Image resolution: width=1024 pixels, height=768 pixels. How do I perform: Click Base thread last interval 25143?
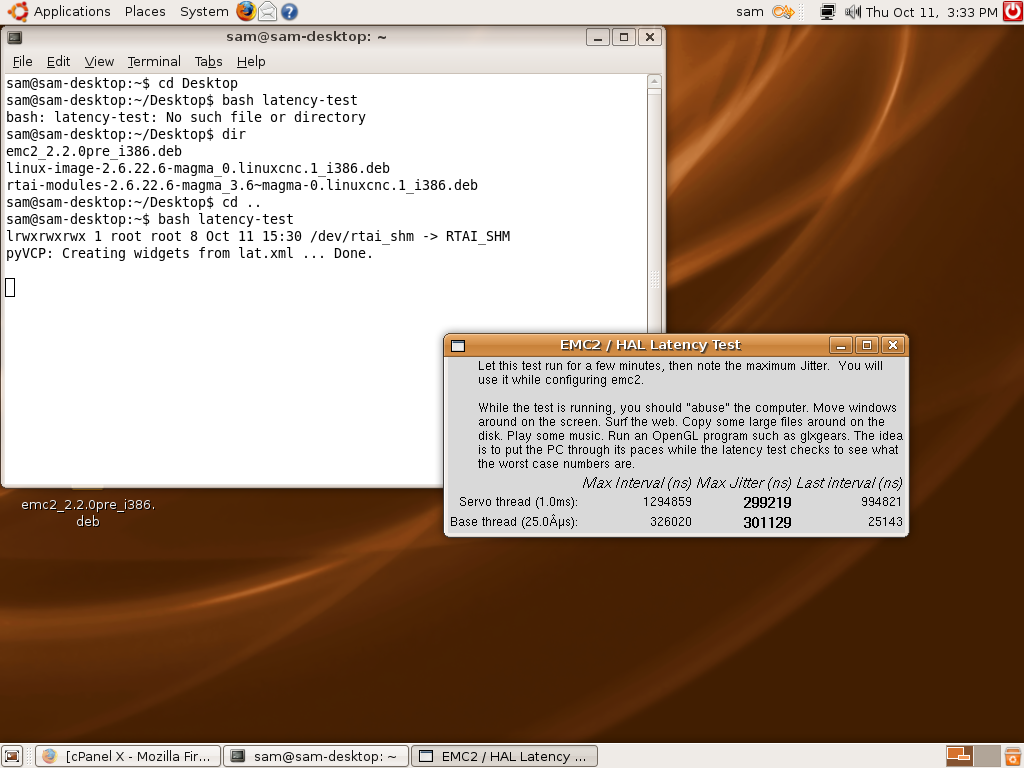[x=885, y=521]
